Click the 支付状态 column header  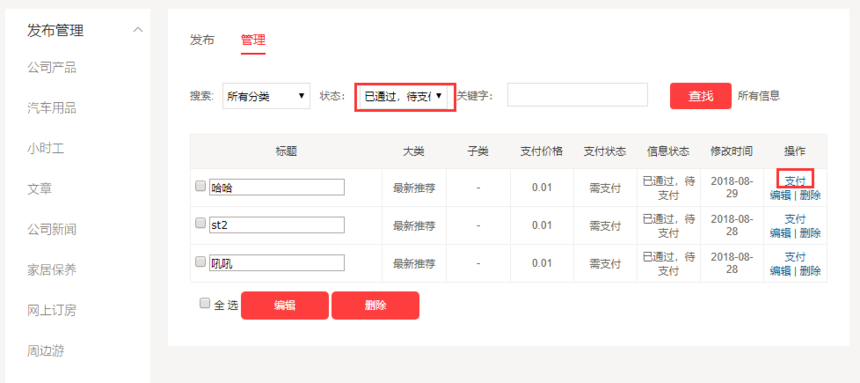[x=605, y=151]
